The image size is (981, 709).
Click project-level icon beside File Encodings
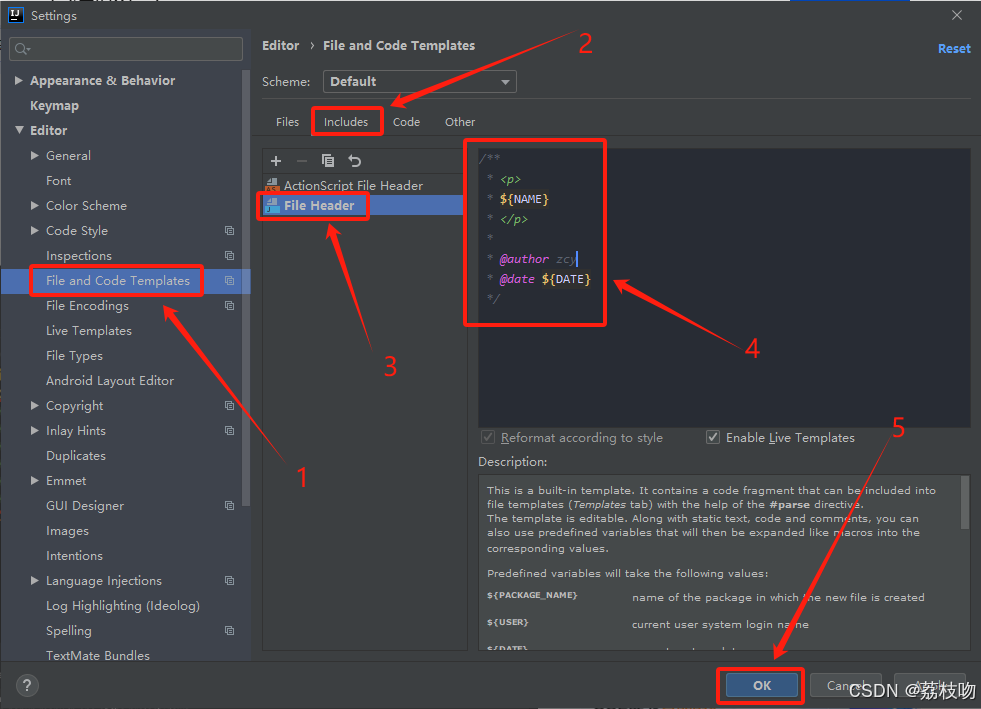[x=230, y=305]
